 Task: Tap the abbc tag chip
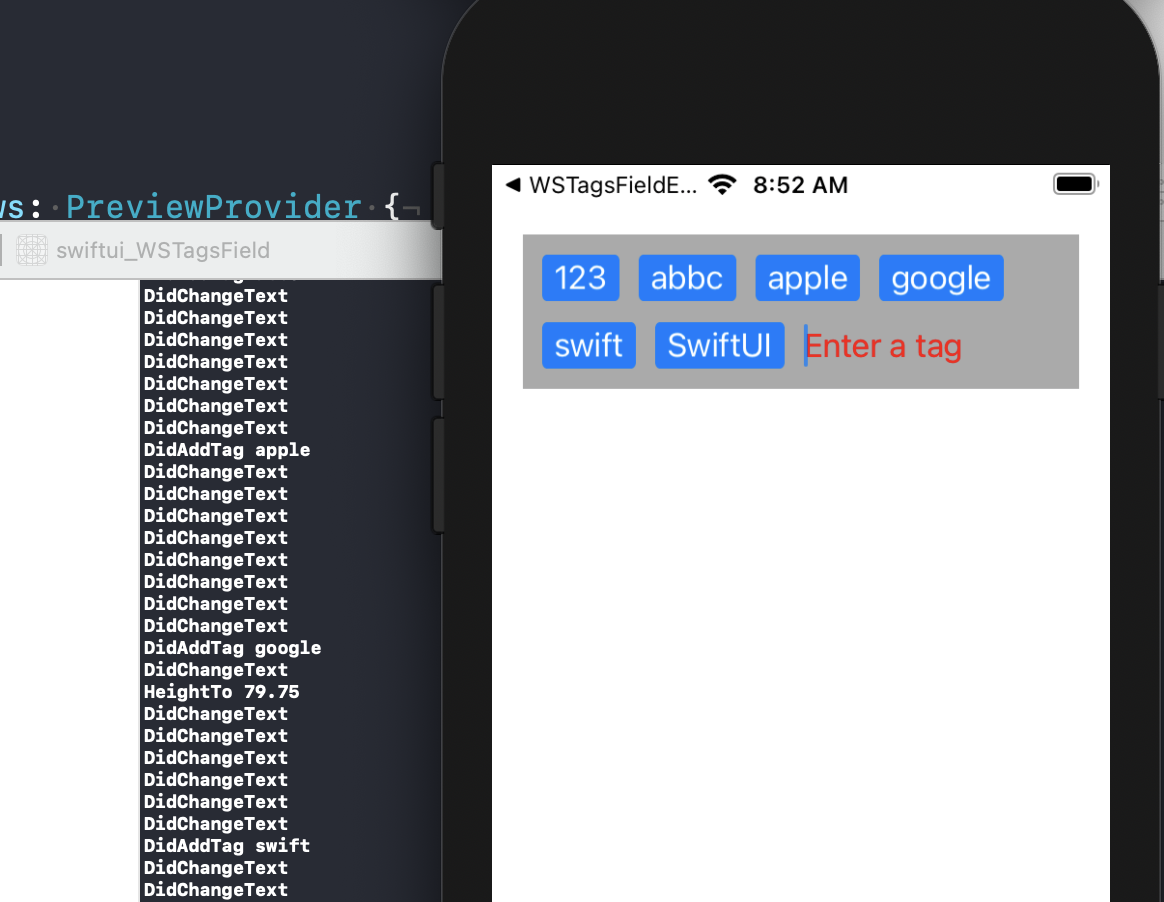pos(687,278)
